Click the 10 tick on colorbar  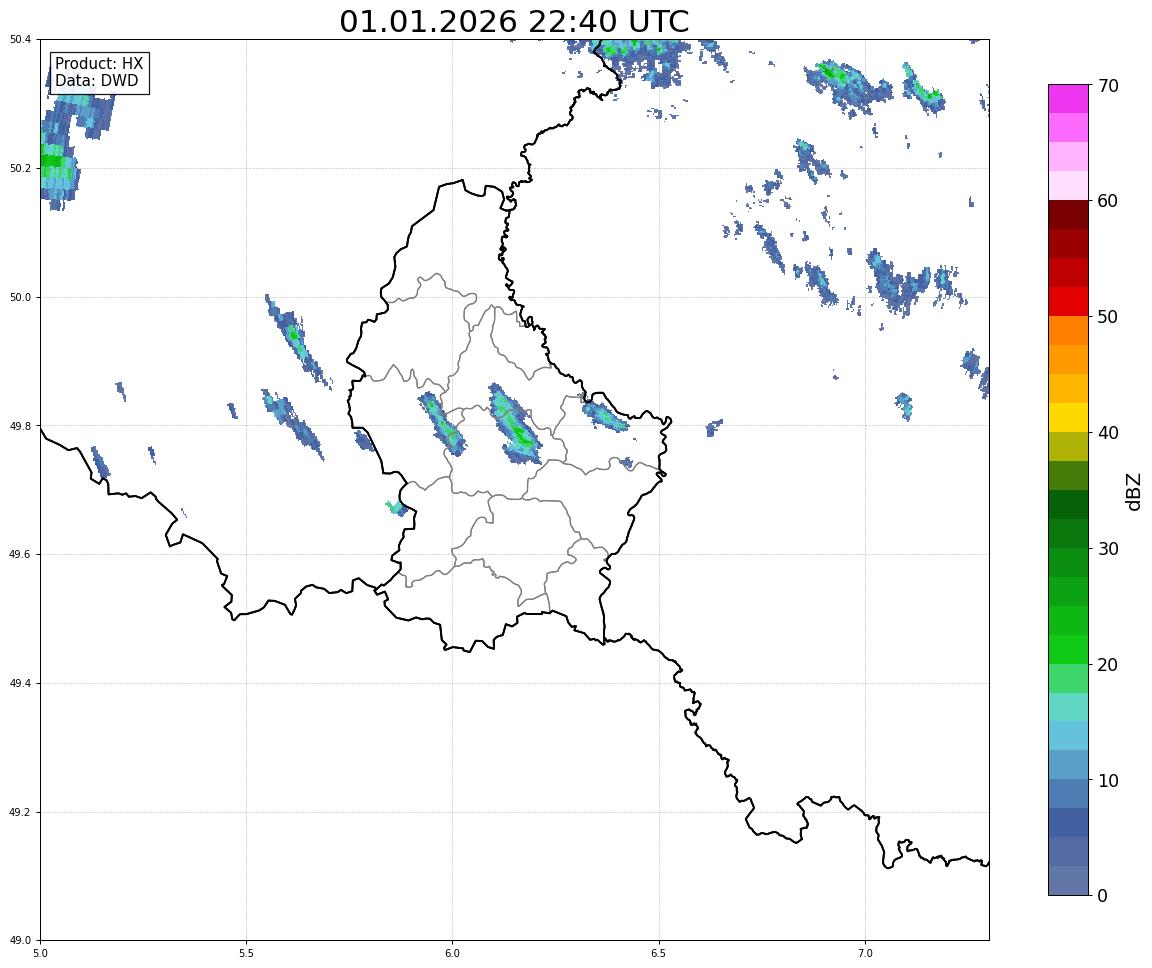[x=1108, y=781]
